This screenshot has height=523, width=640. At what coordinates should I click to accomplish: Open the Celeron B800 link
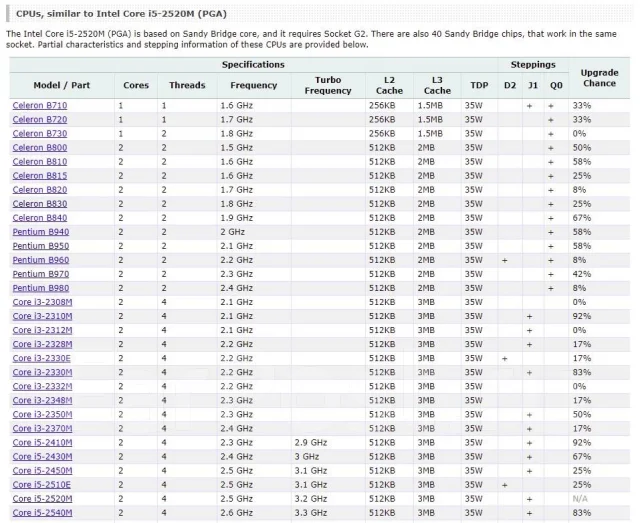pos(40,147)
